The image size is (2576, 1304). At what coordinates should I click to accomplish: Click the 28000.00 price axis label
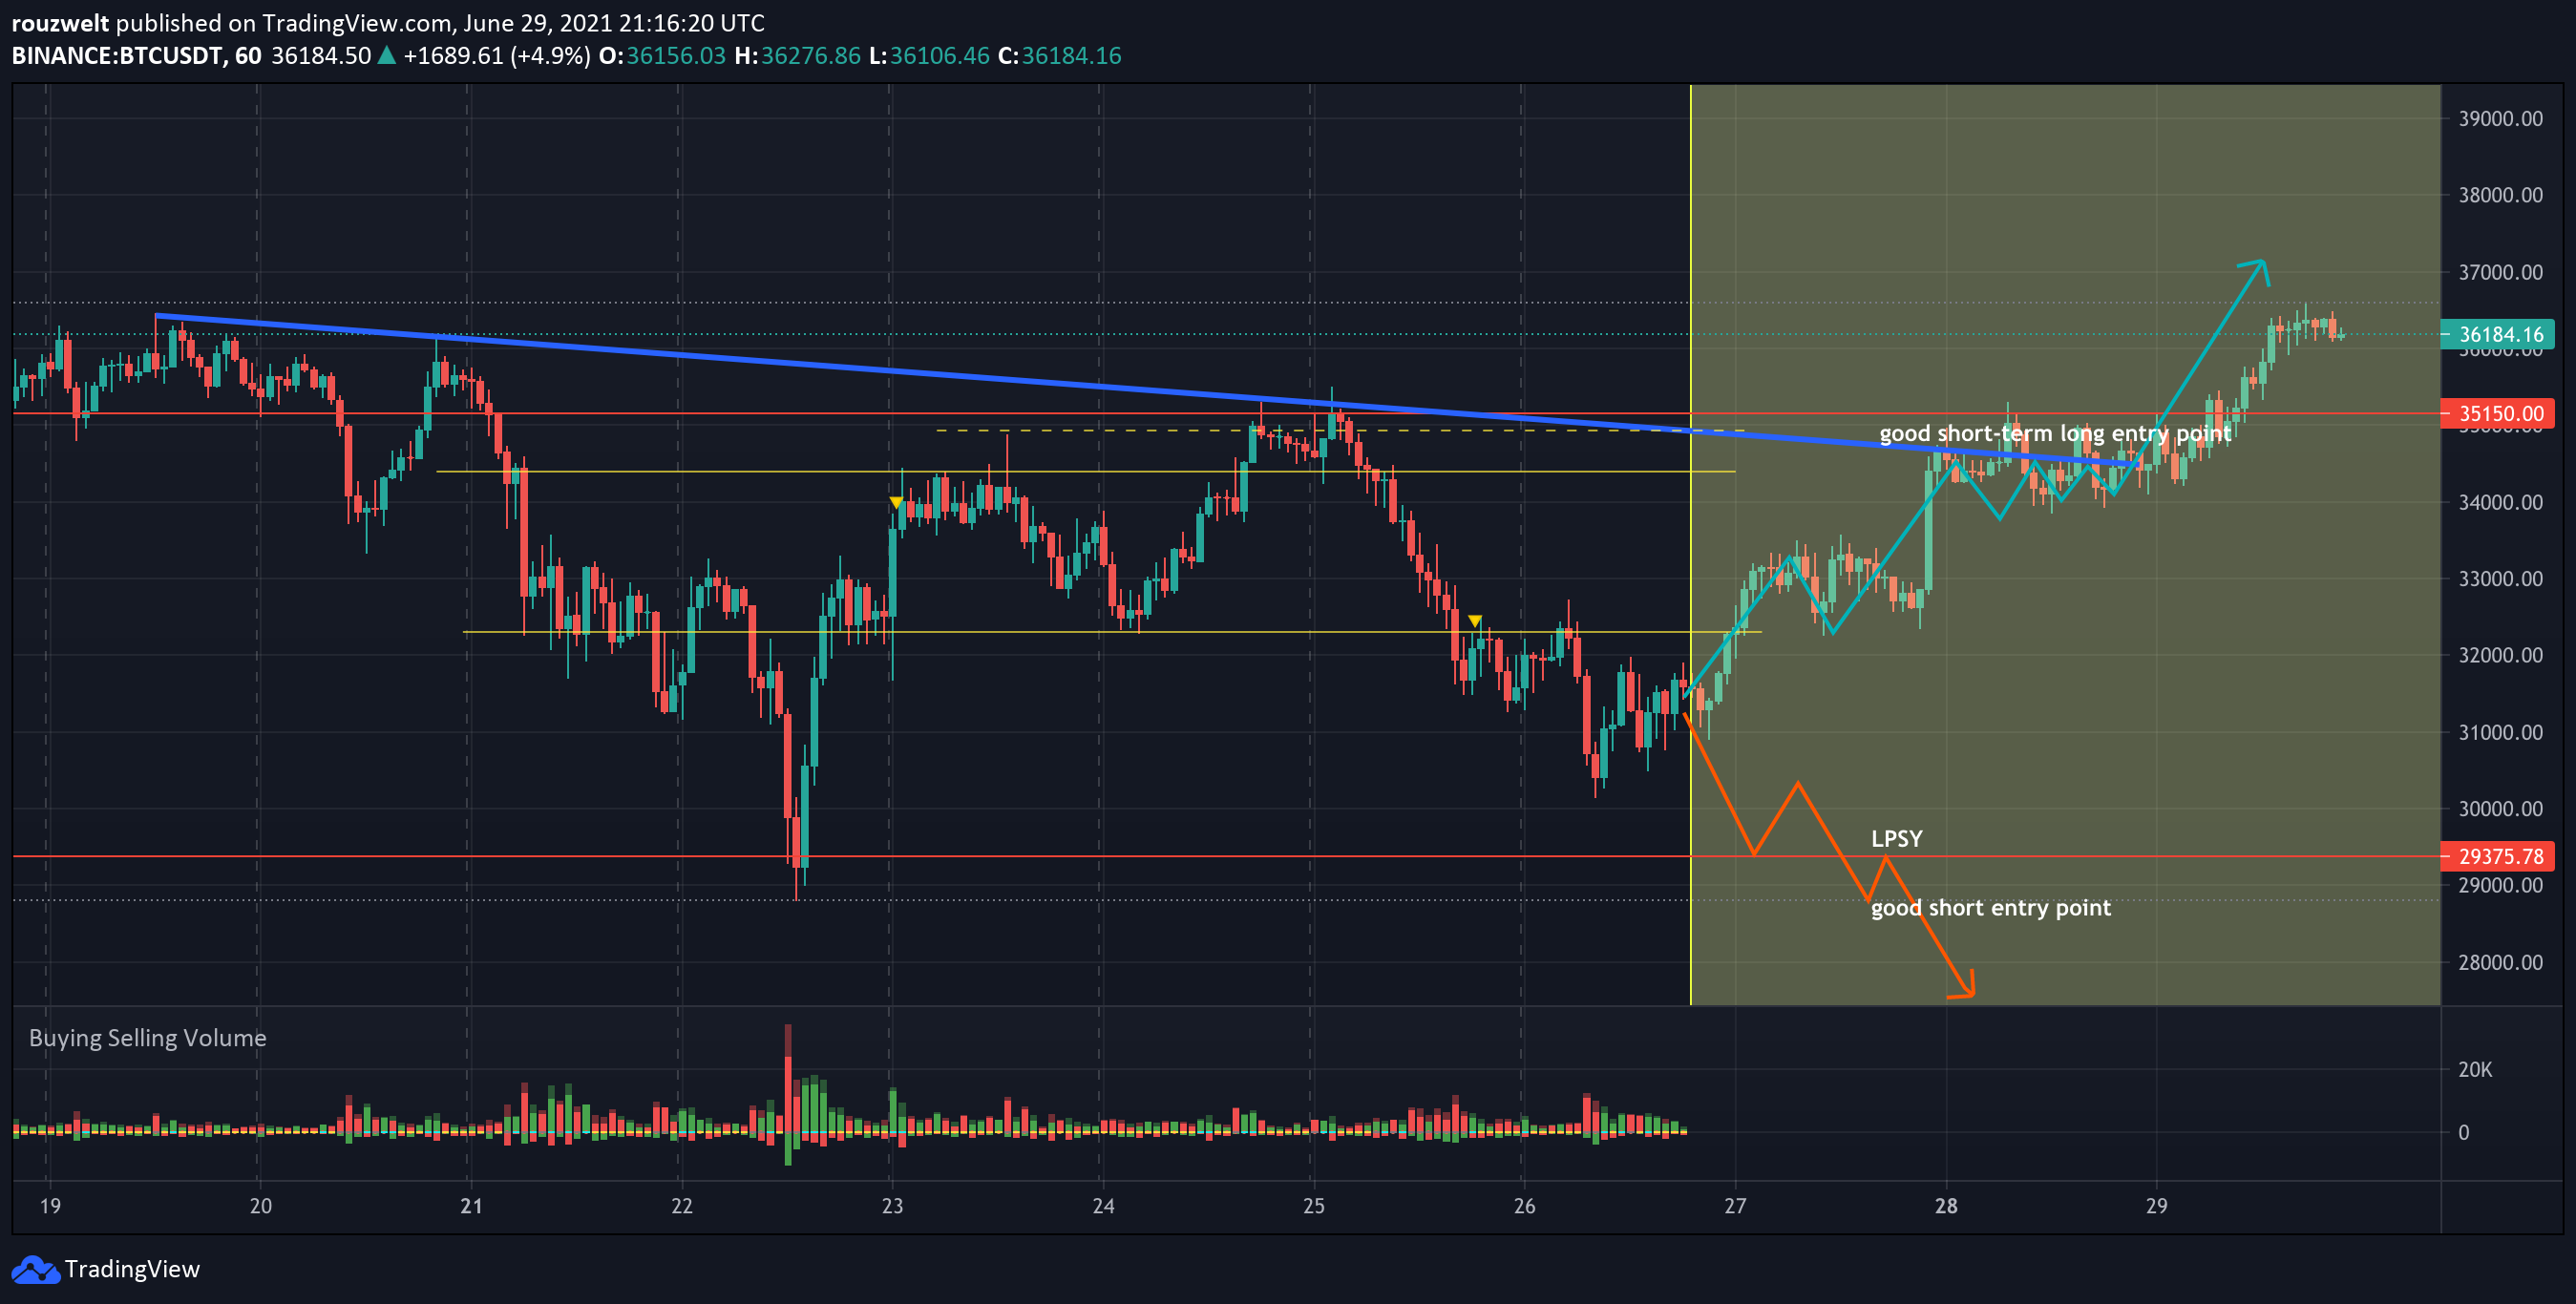click(x=2501, y=962)
